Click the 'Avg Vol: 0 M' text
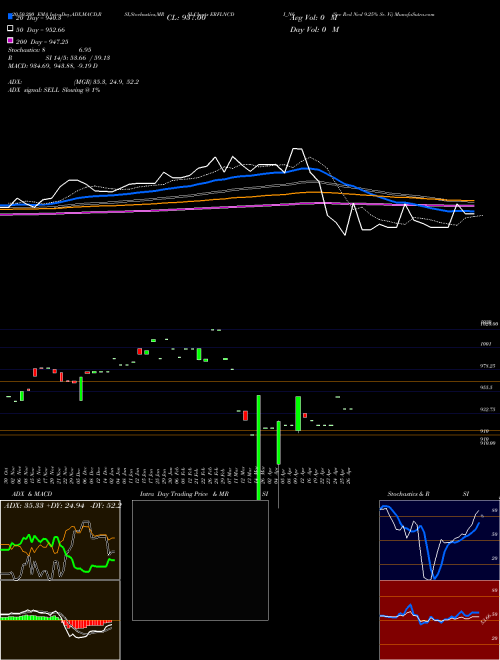This screenshot has height=660, width=500. point(314,18)
